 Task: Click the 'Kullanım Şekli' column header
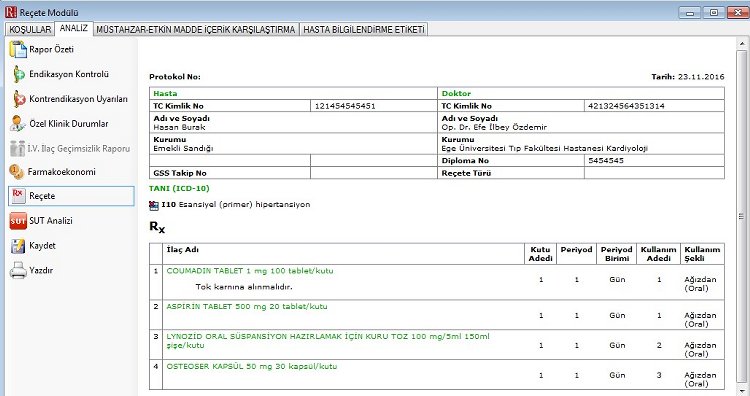point(702,254)
